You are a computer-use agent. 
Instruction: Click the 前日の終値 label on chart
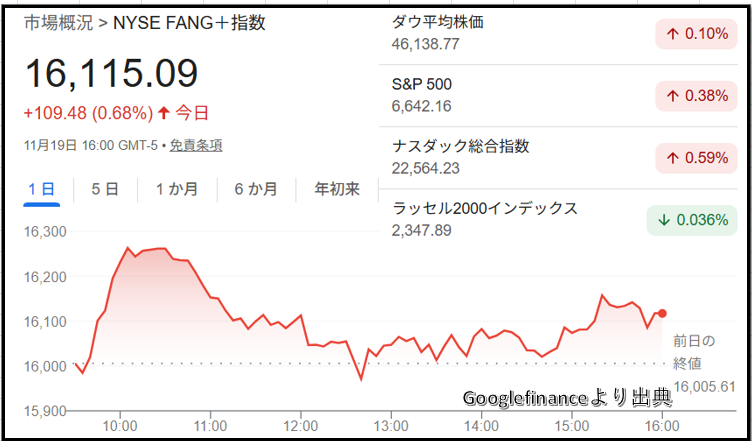point(694,351)
